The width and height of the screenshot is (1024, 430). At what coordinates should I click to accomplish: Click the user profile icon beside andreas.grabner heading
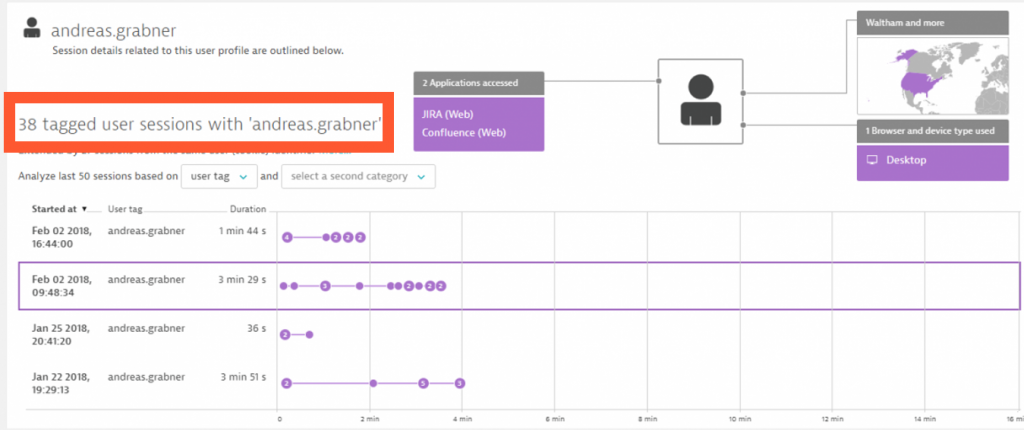33,28
